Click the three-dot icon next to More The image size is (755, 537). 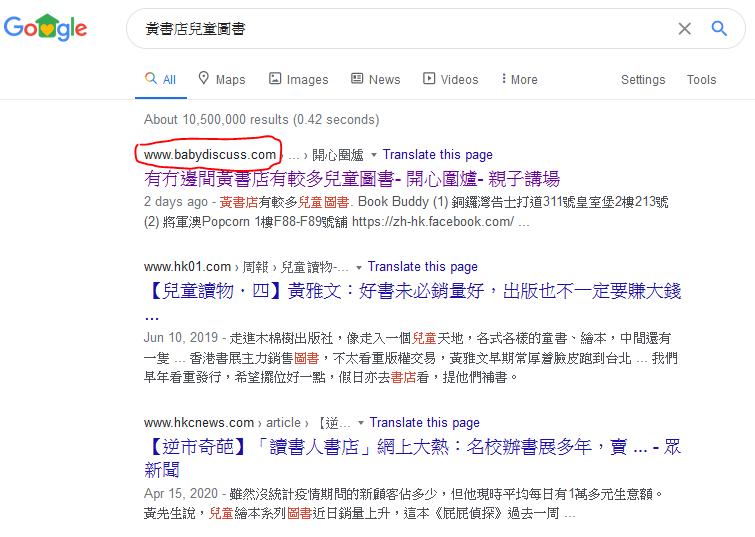504,78
